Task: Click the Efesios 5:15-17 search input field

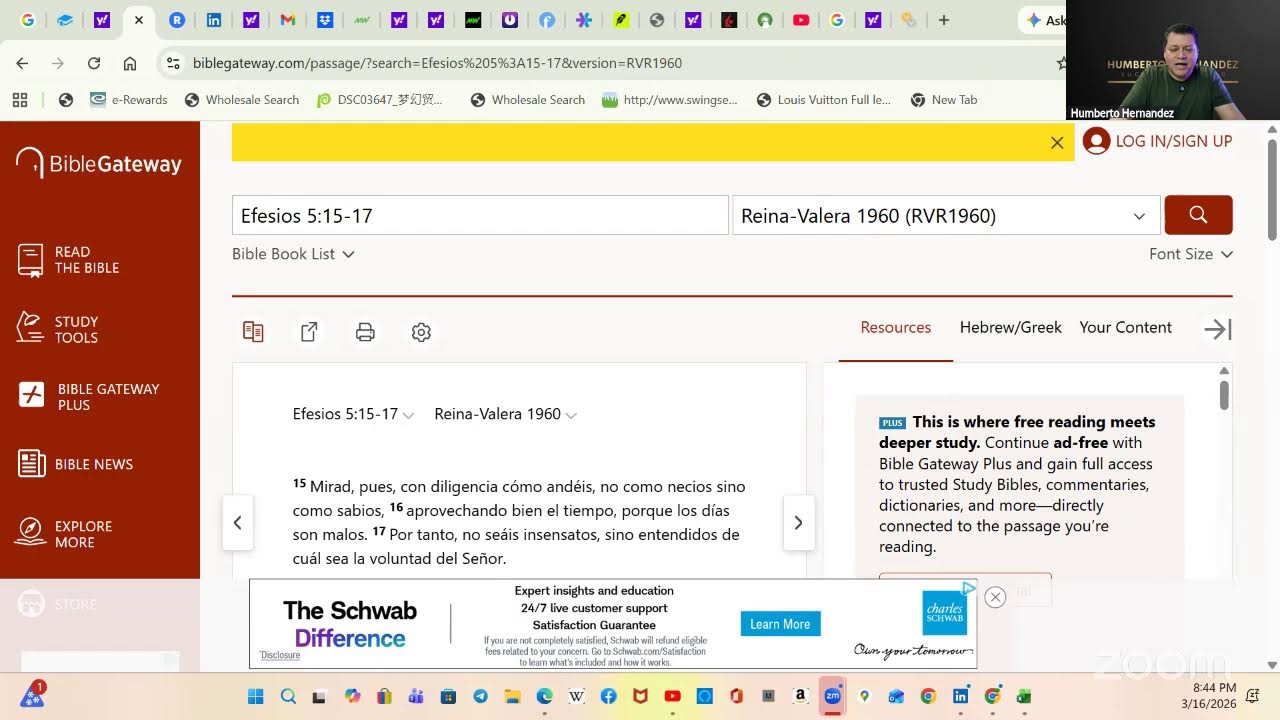Action: pos(480,215)
